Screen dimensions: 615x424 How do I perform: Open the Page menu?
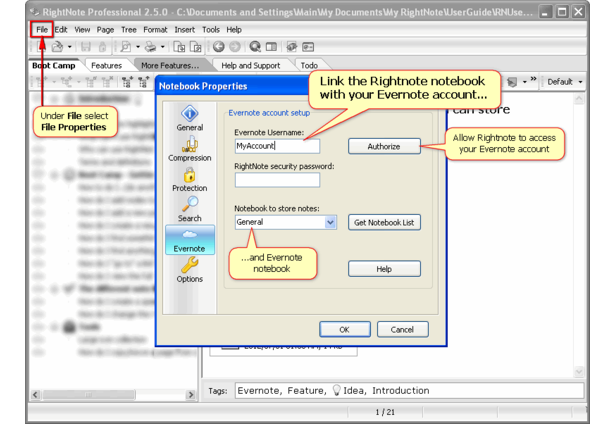coord(105,29)
